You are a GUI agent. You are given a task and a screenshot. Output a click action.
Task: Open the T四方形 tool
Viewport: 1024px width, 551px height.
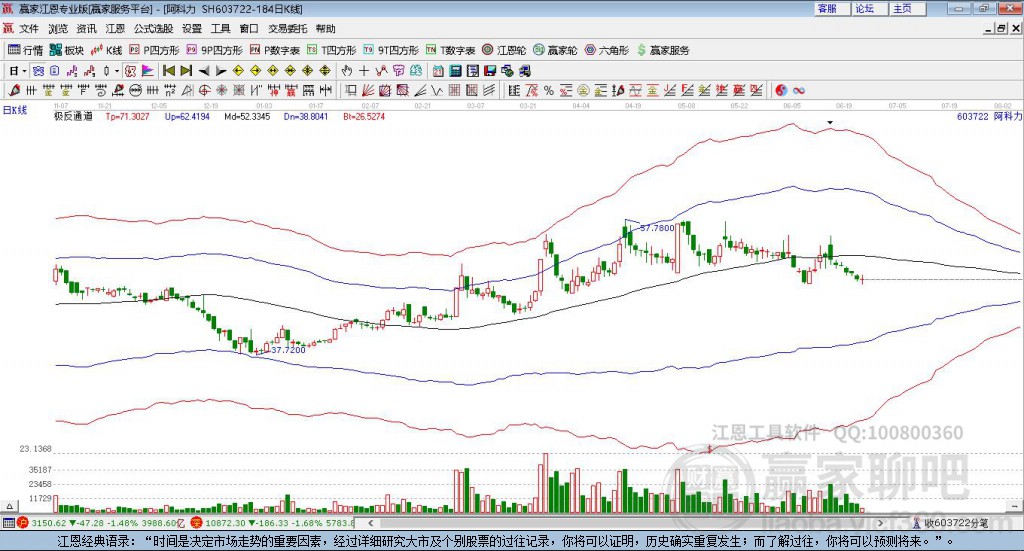pyautogui.click(x=331, y=50)
